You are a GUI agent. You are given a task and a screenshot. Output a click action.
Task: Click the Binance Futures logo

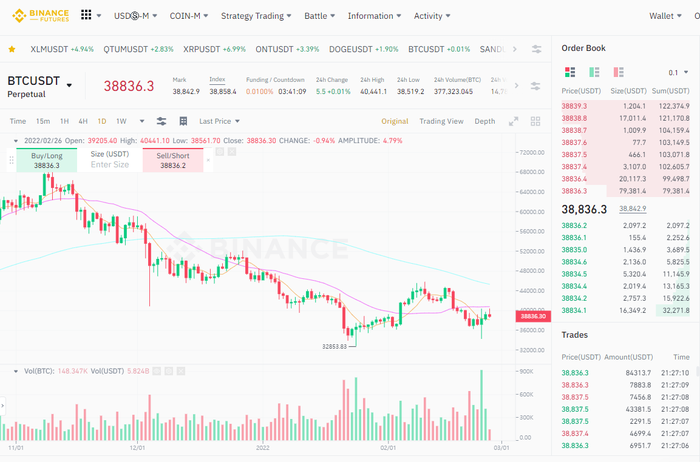[41, 16]
